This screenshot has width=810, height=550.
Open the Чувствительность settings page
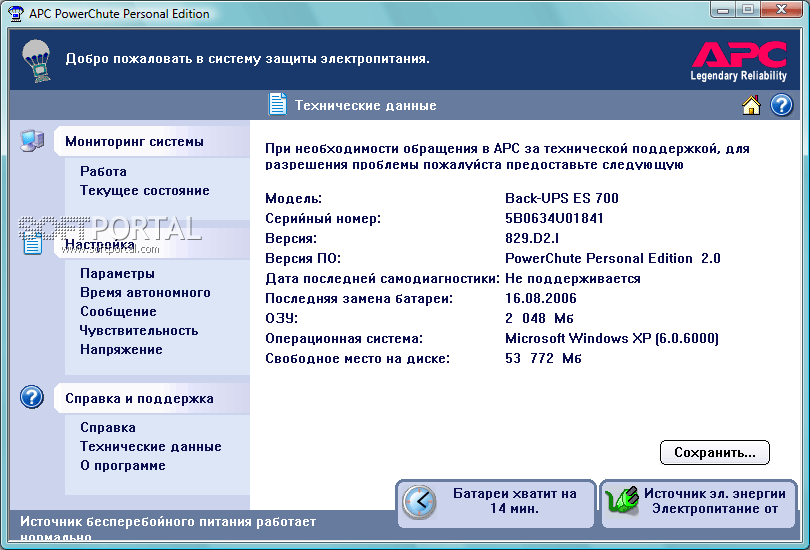tap(139, 331)
